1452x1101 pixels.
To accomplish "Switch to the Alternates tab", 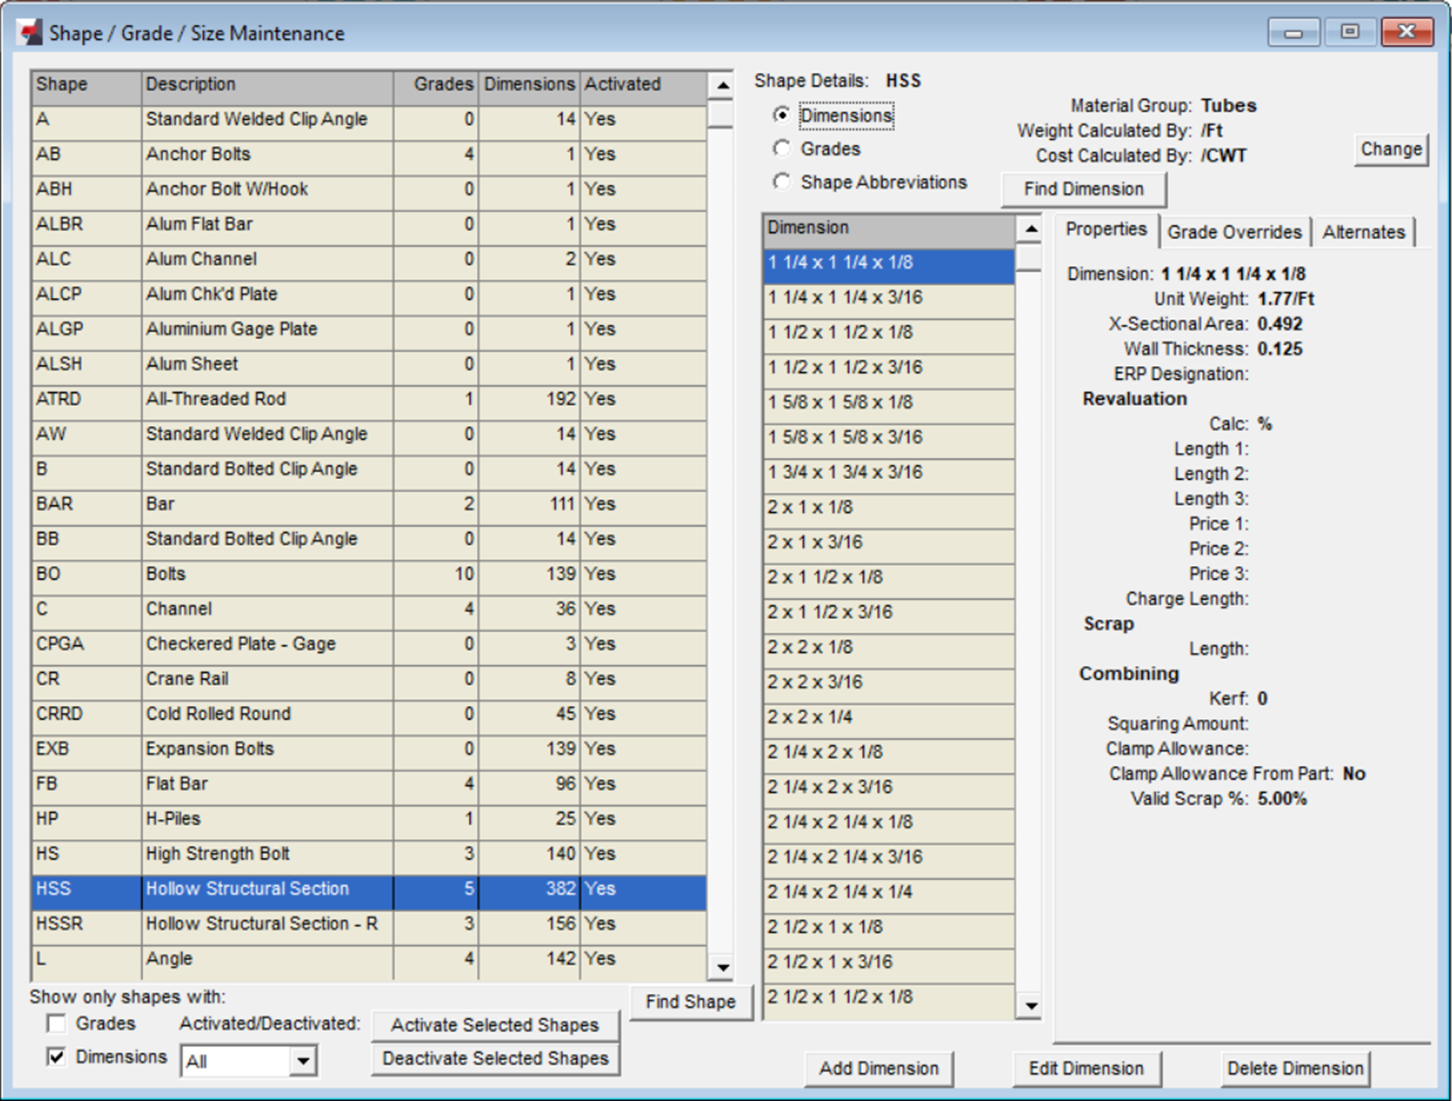I will 1364,231.
